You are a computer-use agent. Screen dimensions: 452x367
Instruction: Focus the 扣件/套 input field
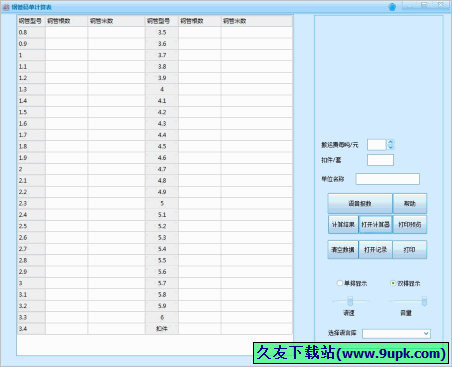pyautogui.click(x=380, y=160)
